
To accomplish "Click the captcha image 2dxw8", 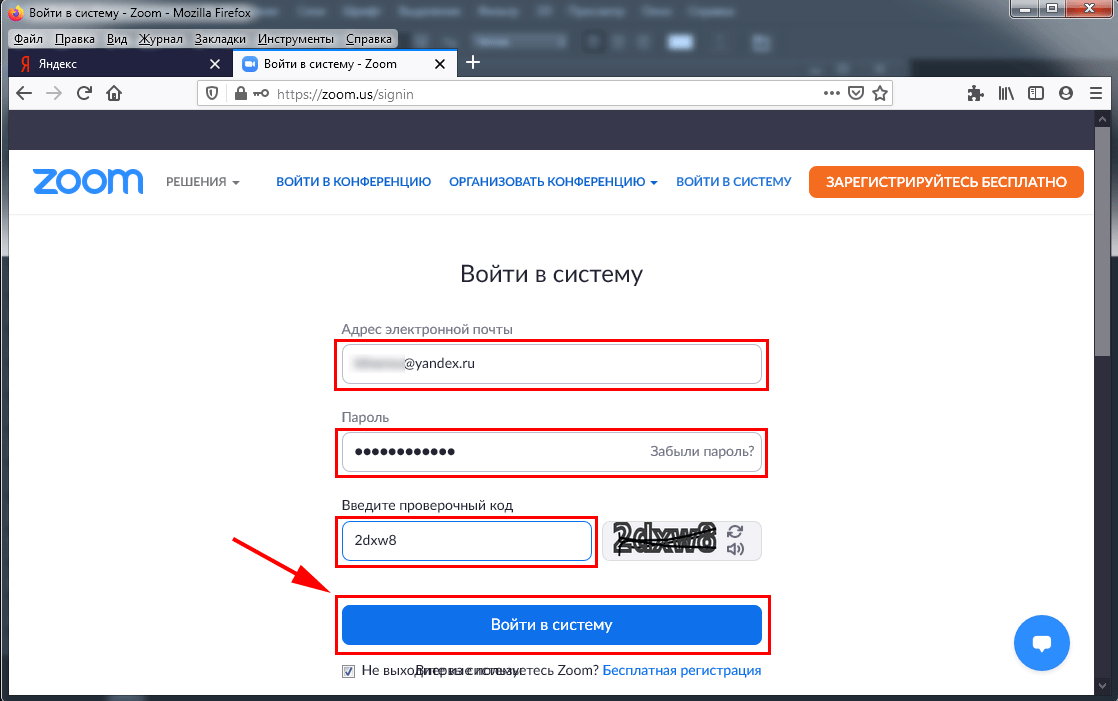I will [x=665, y=539].
